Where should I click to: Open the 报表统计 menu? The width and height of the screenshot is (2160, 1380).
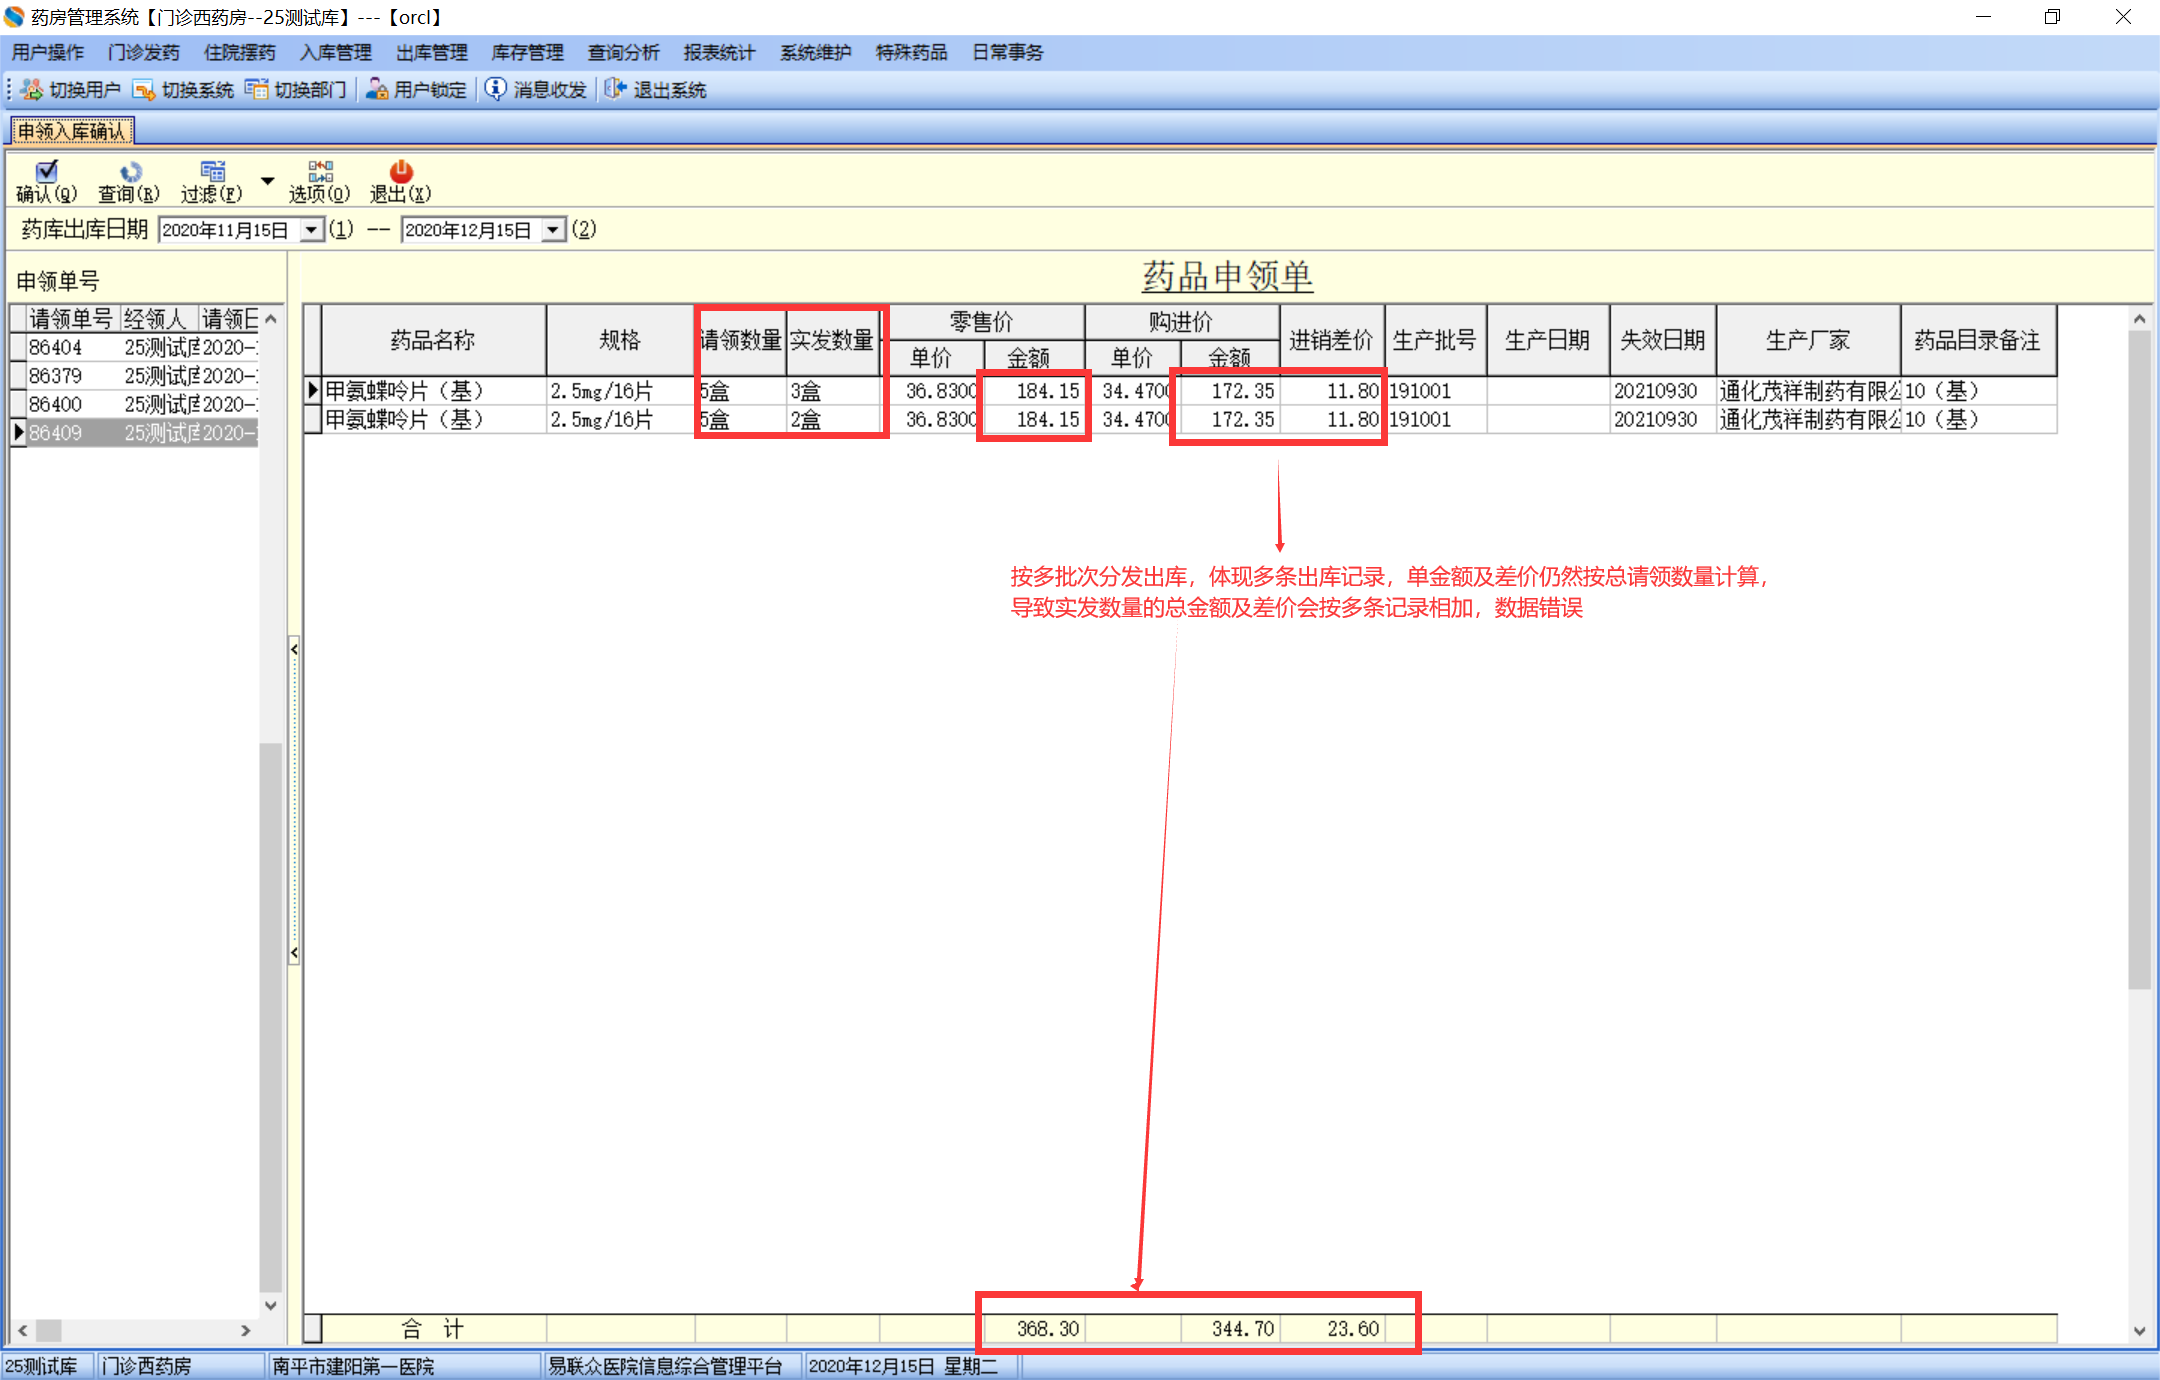click(x=719, y=52)
